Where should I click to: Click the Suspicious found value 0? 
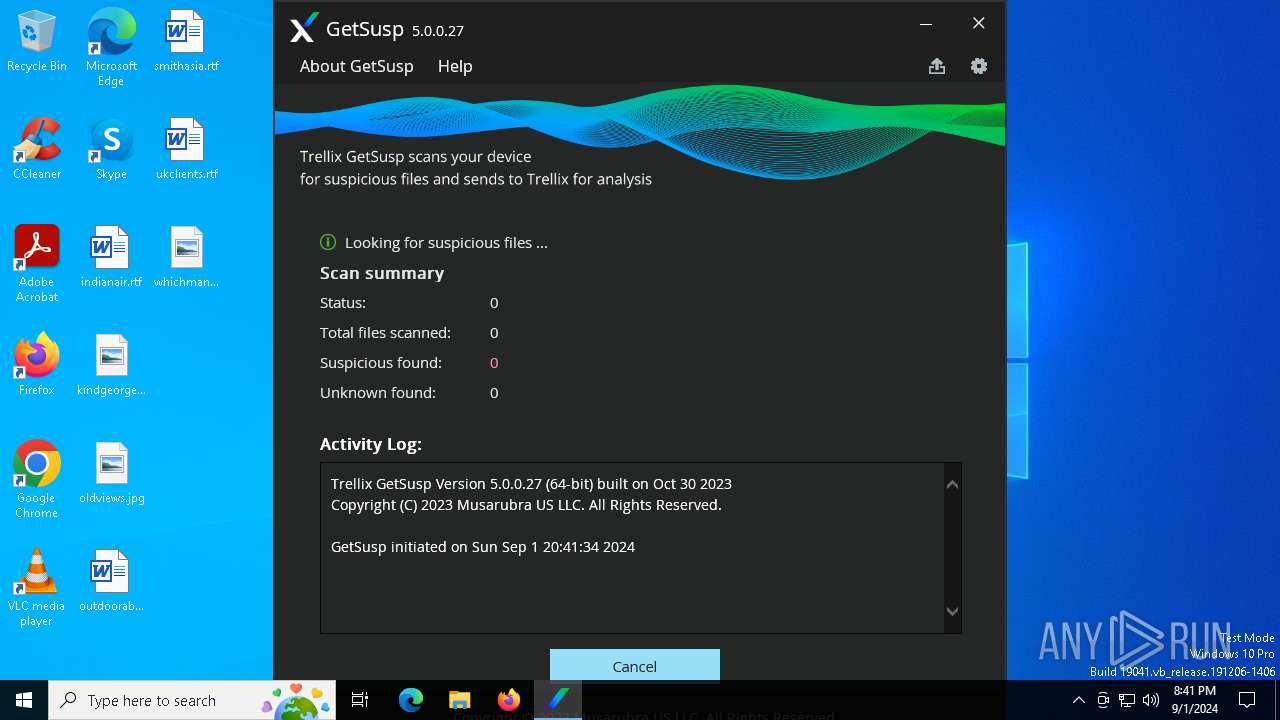(x=494, y=362)
